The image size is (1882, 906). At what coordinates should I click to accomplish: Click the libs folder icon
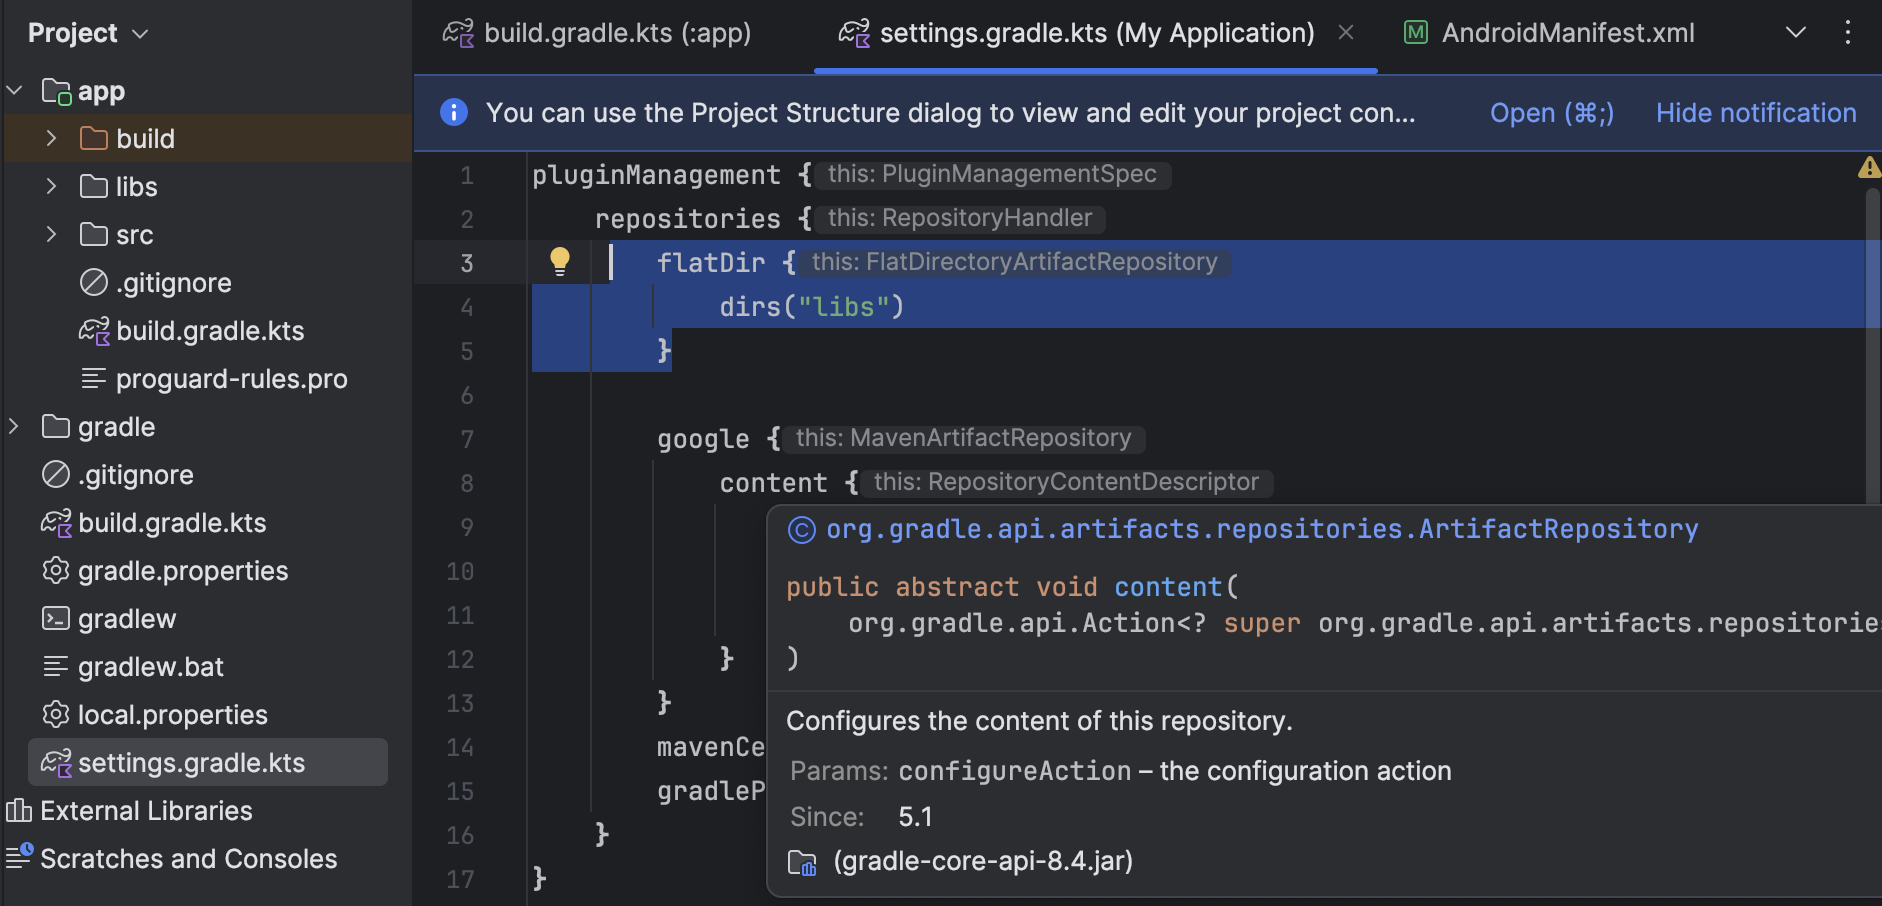(94, 186)
